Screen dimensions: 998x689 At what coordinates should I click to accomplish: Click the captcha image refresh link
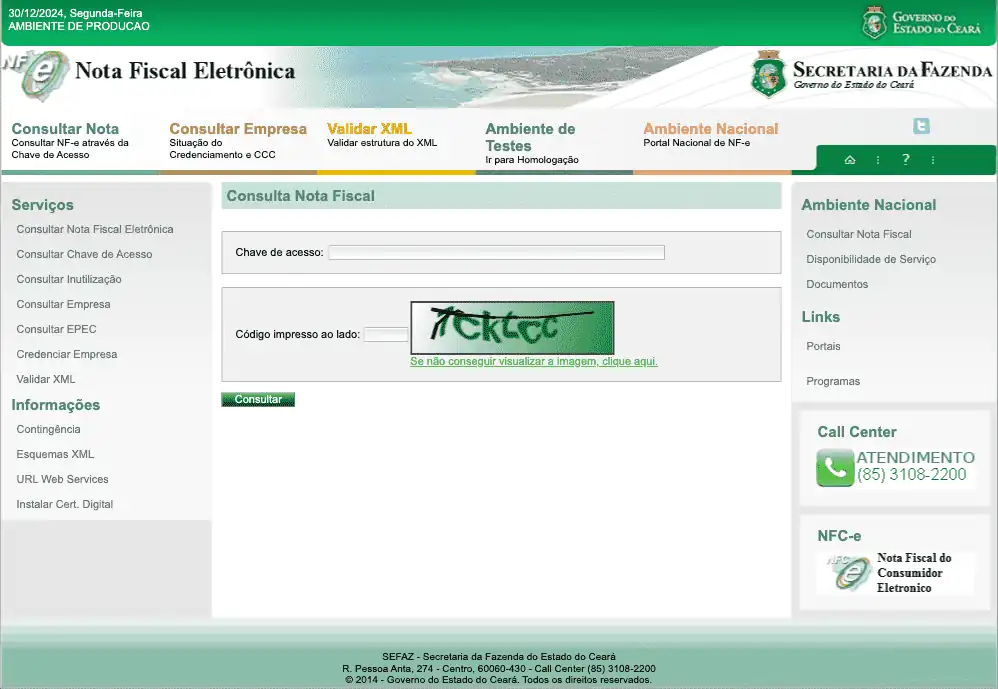pyautogui.click(x=533, y=361)
